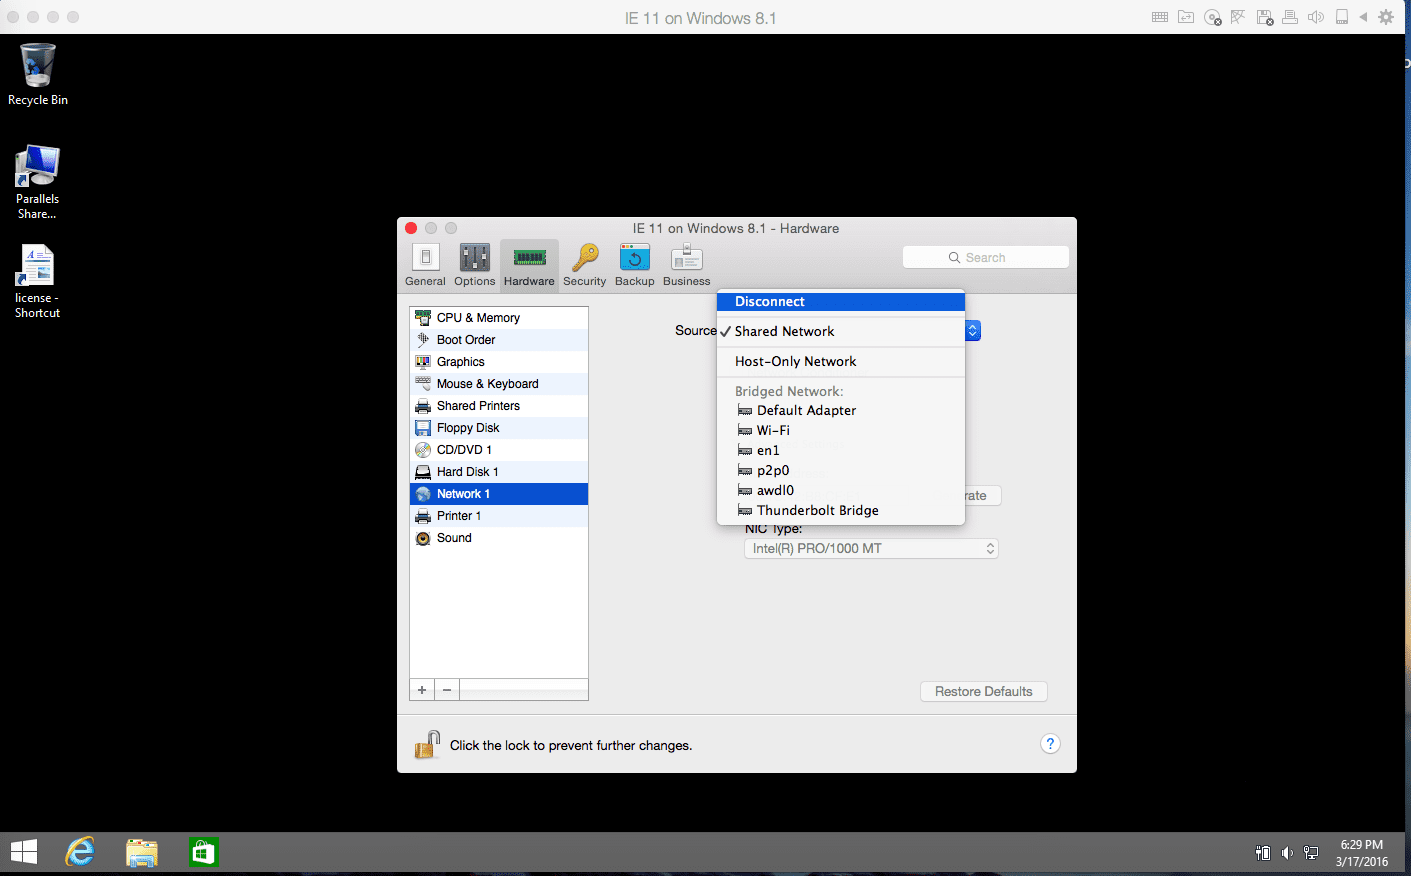This screenshot has width=1411, height=876.
Task: Open the Recycle Bin desktop icon
Action: click(38, 75)
